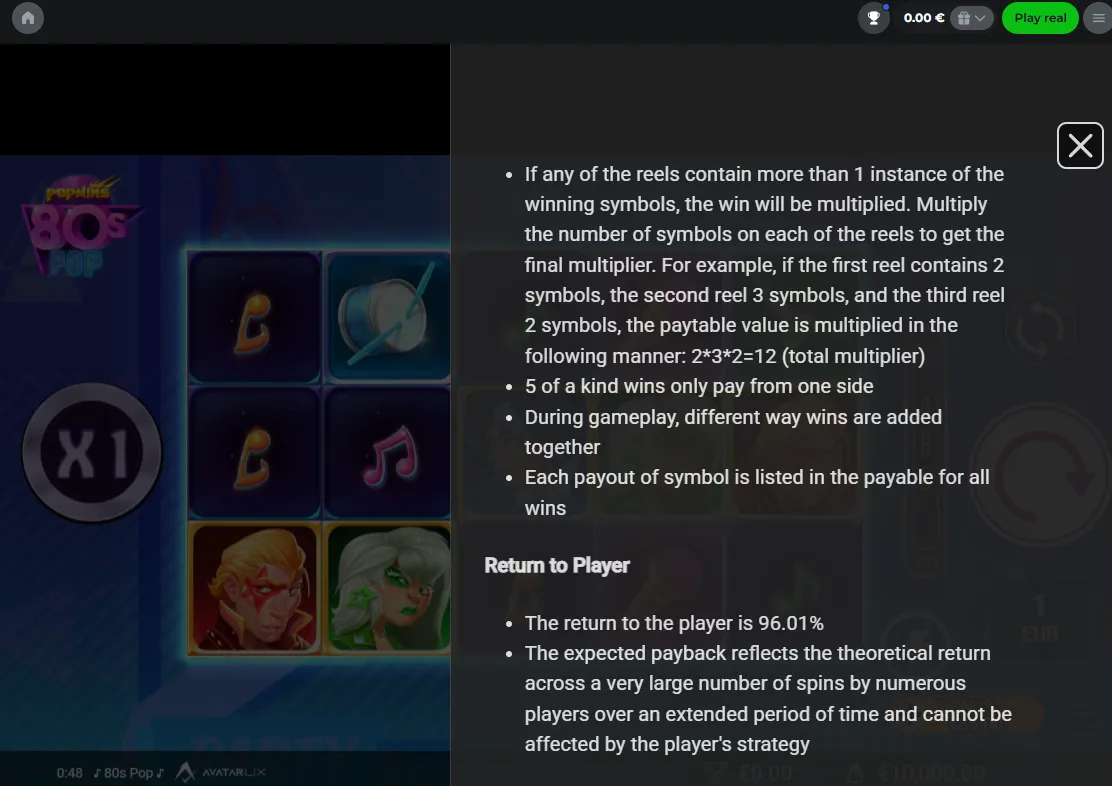Open the trophy tournaments icon
Viewport: 1112px width, 786px height.
(x=874, y=18)
